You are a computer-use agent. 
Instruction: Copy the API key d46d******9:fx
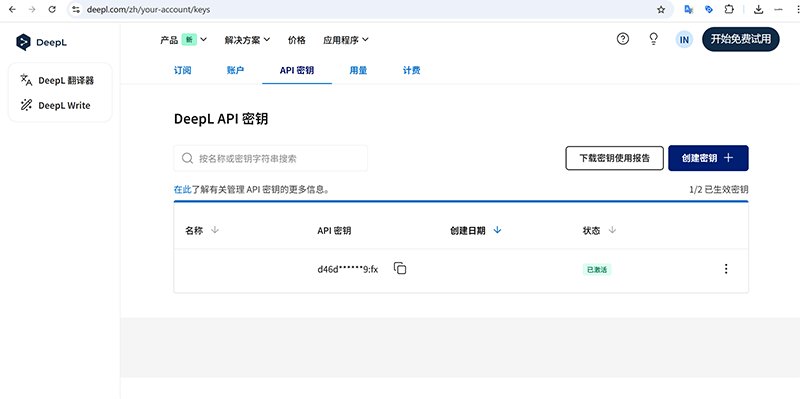tap(400, 268)
